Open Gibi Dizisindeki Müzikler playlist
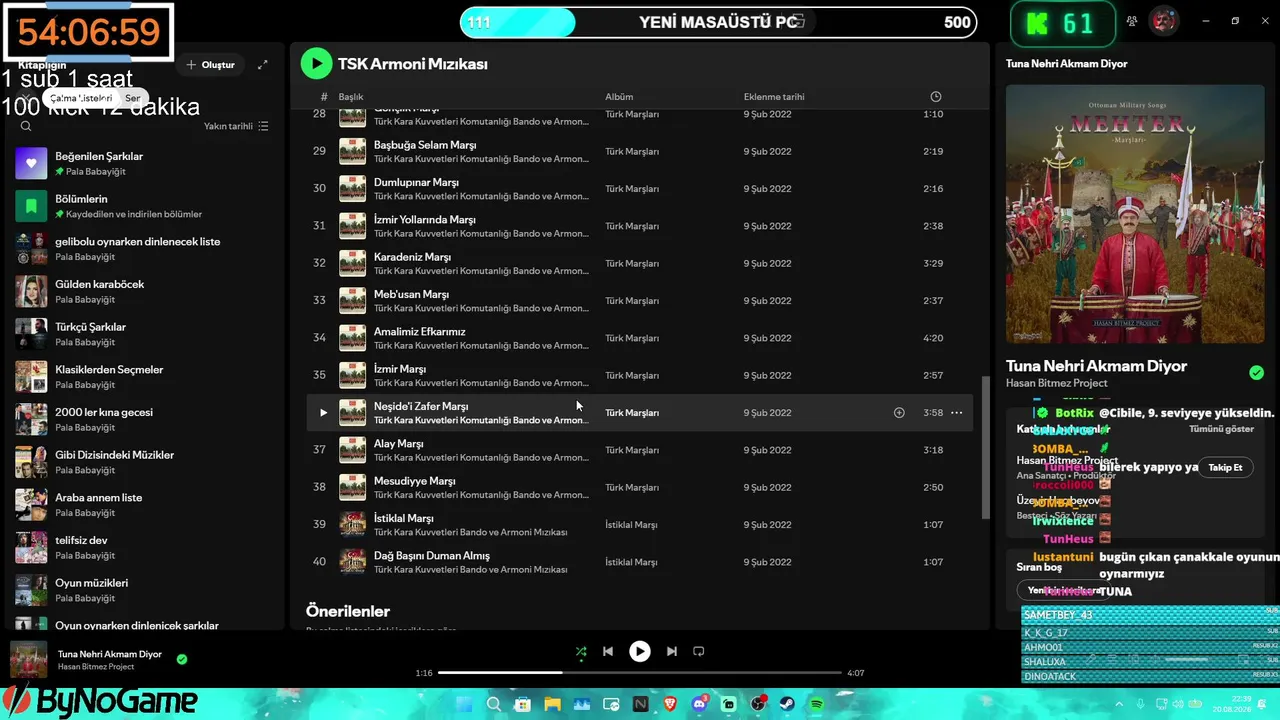1280x720 pixels. [144, 462]
